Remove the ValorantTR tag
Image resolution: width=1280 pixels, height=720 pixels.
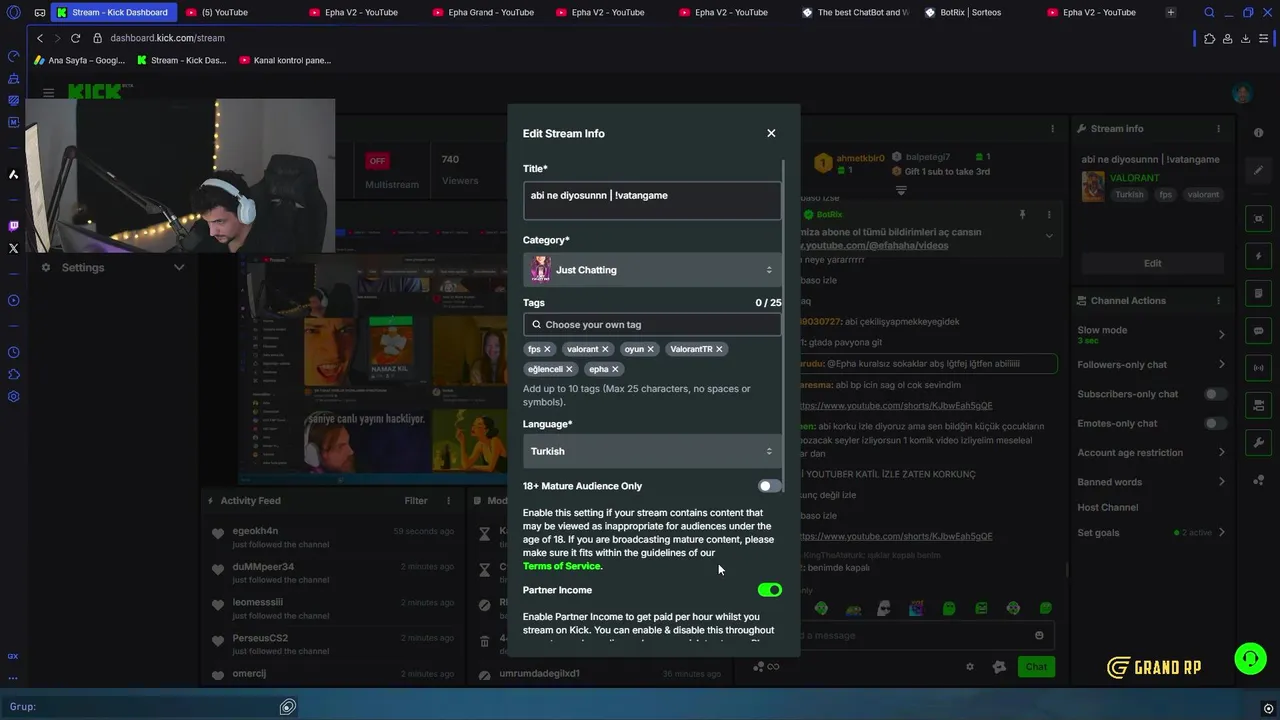tap(719, 349)
